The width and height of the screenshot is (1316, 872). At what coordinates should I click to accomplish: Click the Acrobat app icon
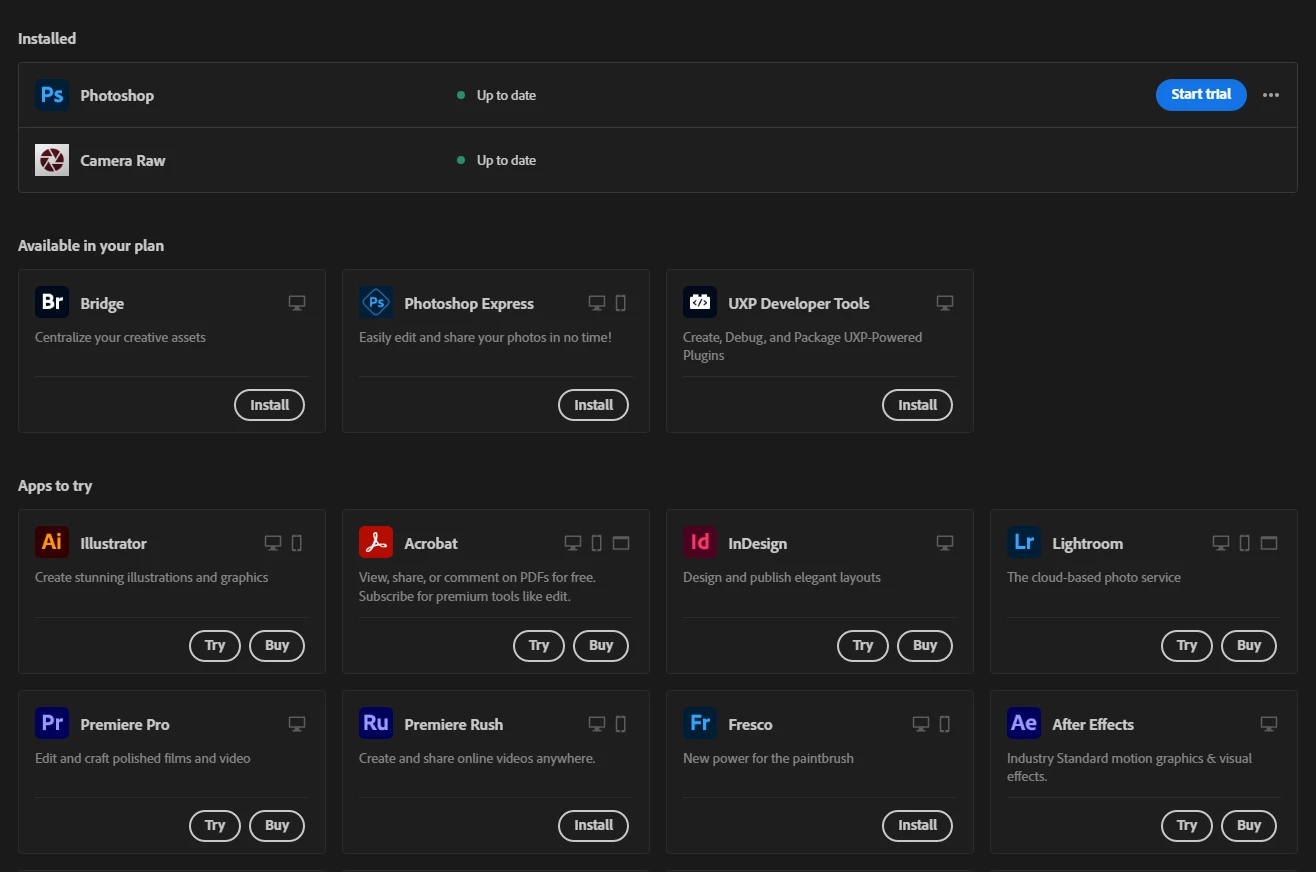(x=376, y=542)
